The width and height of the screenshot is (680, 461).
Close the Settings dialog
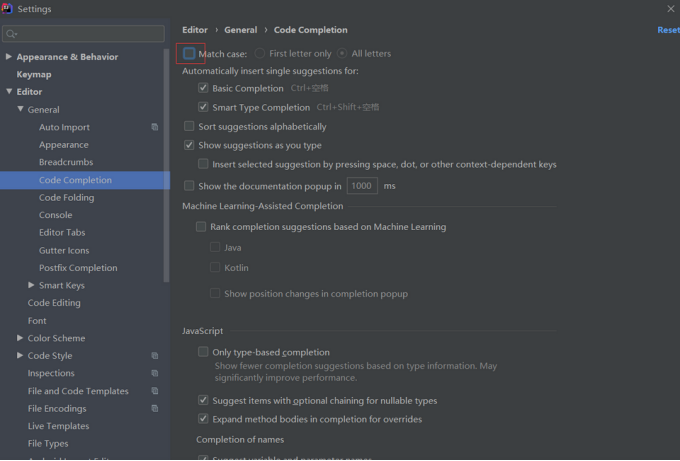[x=670, y=9]
